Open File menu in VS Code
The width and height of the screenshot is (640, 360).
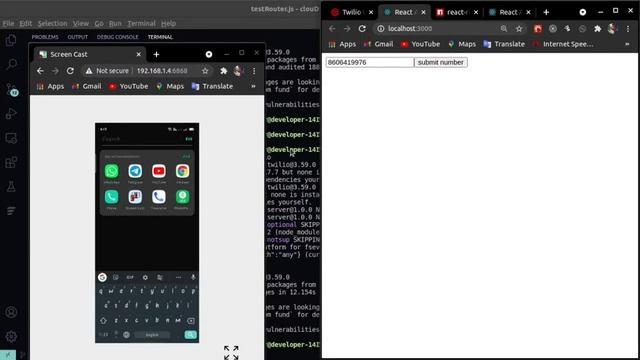click(8, 23)
